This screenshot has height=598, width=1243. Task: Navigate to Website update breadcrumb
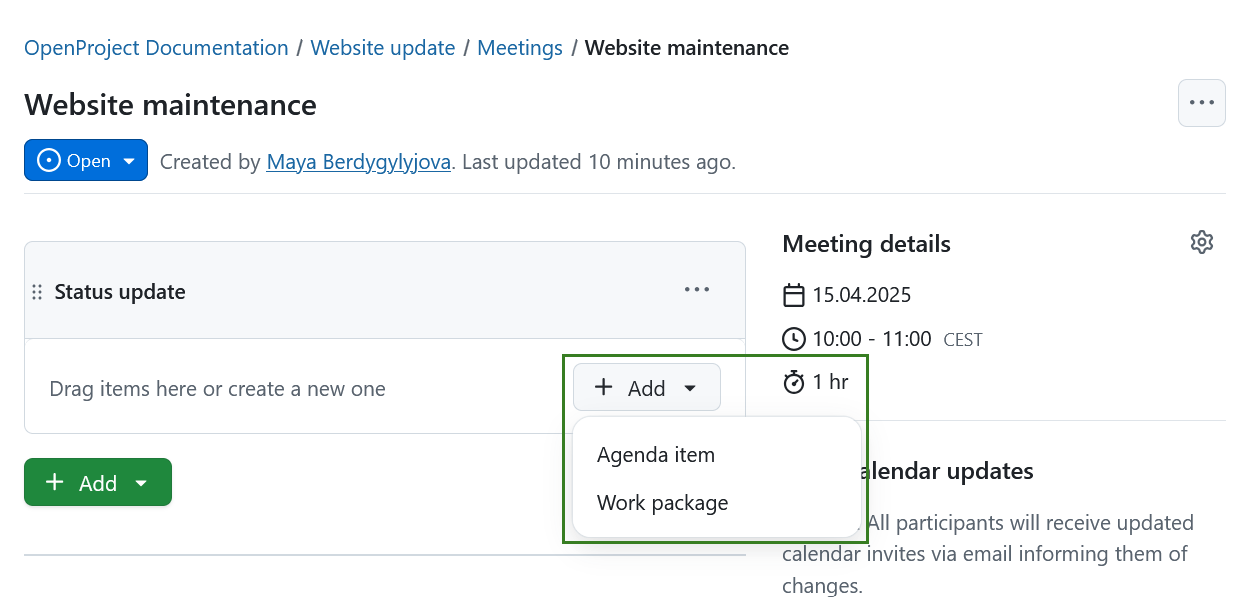coord(383,48)
